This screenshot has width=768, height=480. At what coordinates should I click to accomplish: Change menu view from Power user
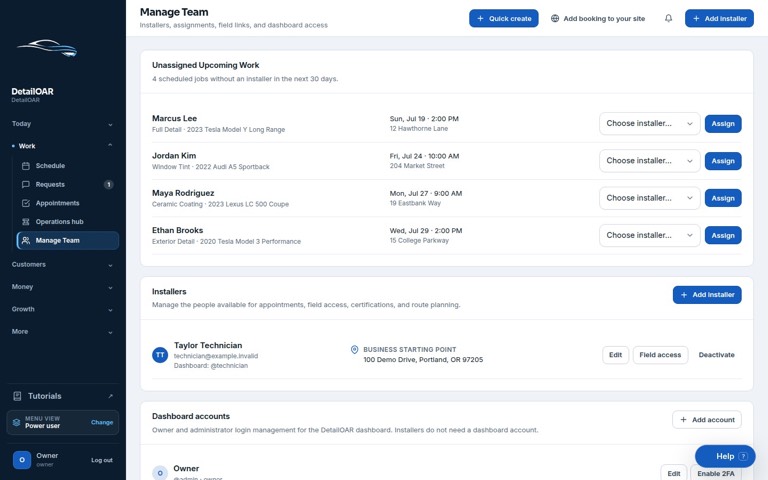click(102, 422)
